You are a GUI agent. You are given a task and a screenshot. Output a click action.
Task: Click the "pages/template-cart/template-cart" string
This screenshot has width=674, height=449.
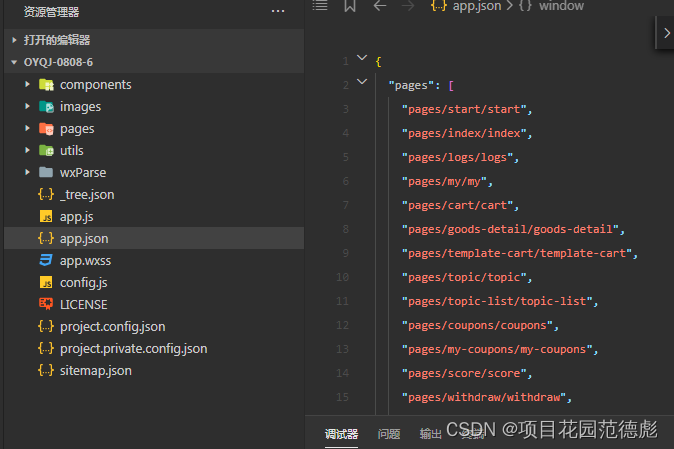[517, 254]
